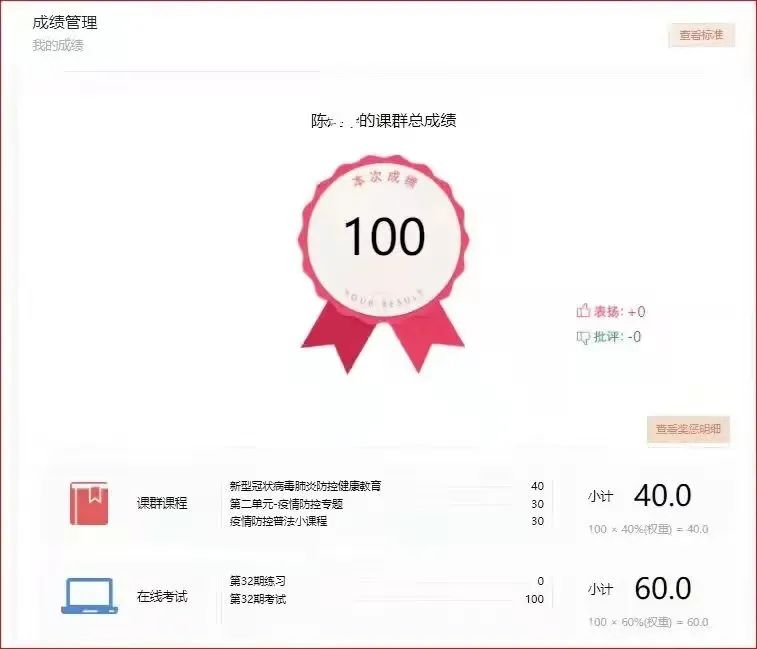Open course 第二单元-疫情防控专题
This screenshot has width=757, height=649.
click(286, 504)
